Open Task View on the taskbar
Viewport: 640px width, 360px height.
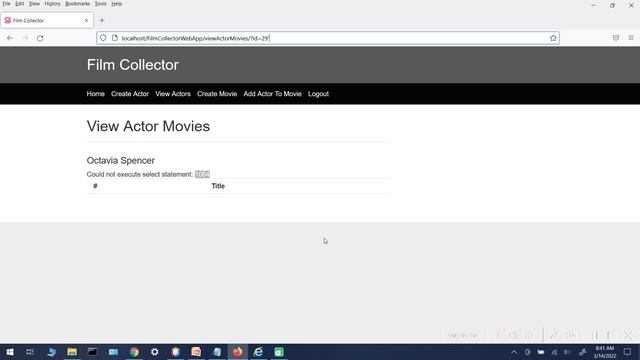tap(30, 352)
